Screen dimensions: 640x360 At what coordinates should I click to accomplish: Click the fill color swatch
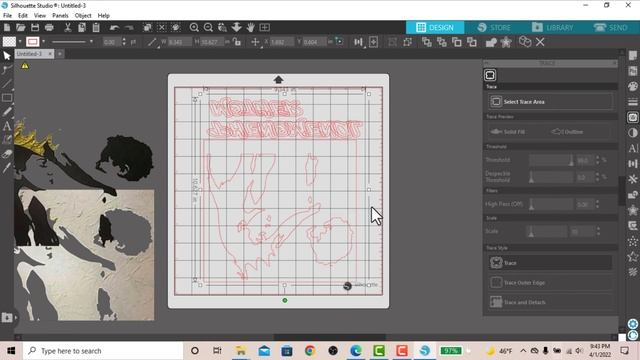coord(9,42)
